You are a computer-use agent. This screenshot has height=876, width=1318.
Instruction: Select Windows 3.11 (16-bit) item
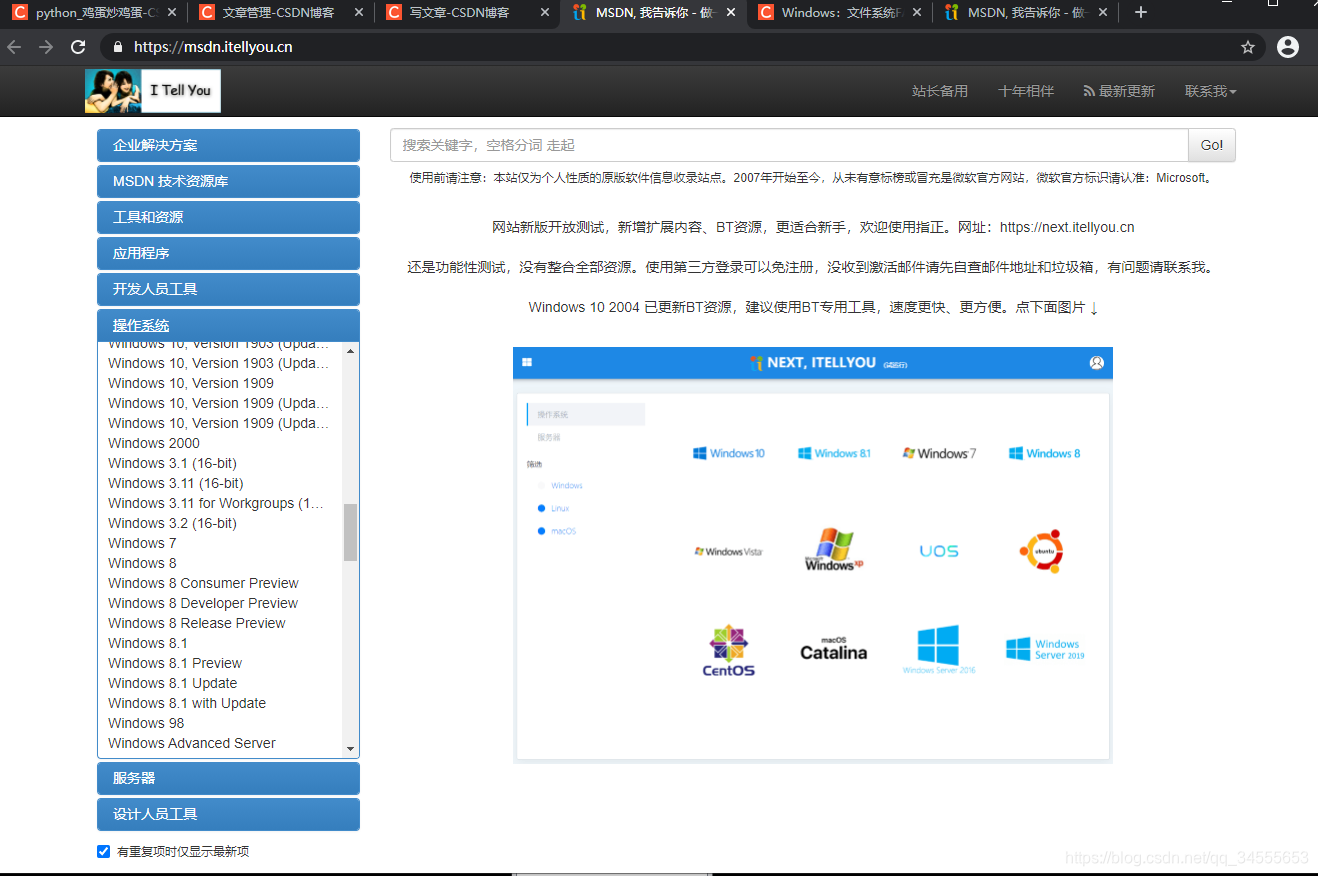pos(176,483)
